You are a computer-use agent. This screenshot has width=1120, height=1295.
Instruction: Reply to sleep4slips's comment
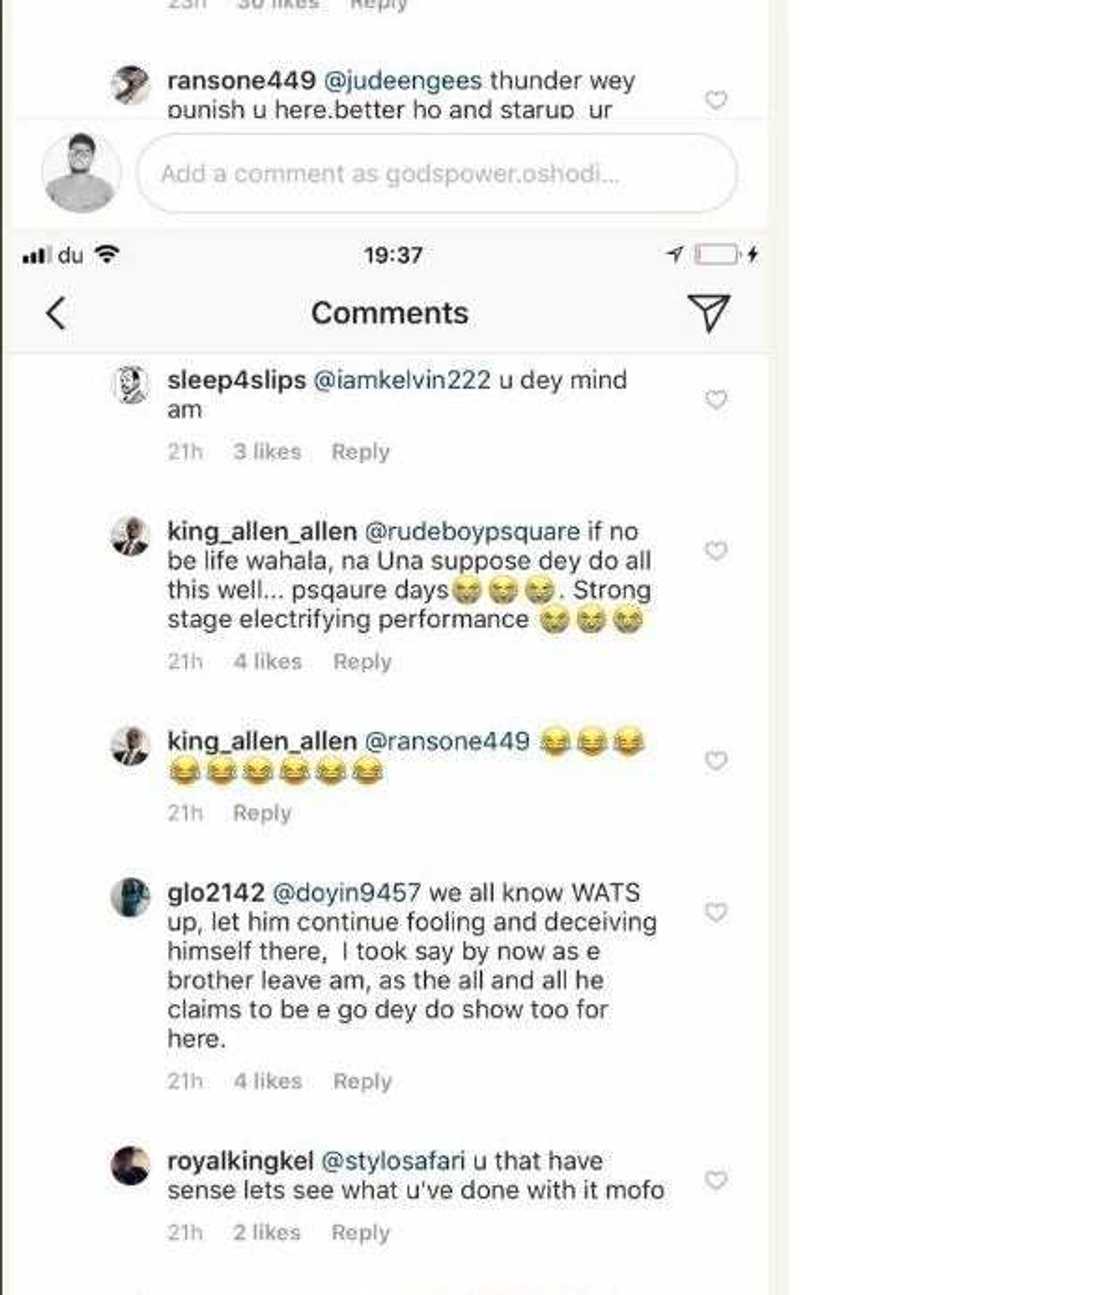360,452
